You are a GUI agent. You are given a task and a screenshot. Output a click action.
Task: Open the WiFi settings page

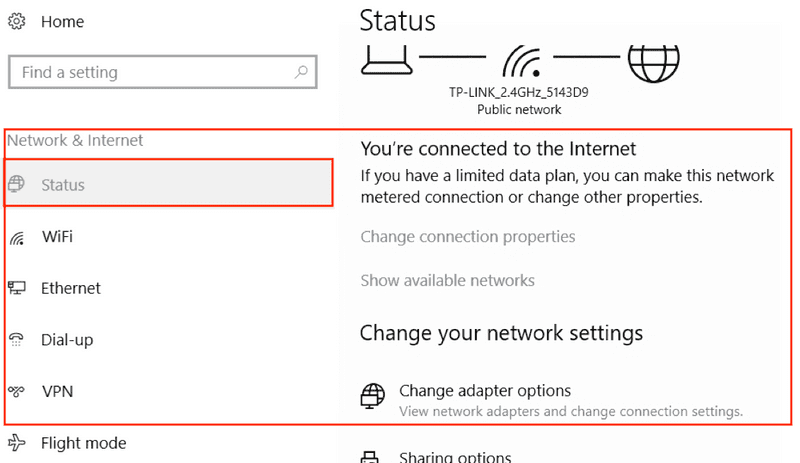point(168,237)
